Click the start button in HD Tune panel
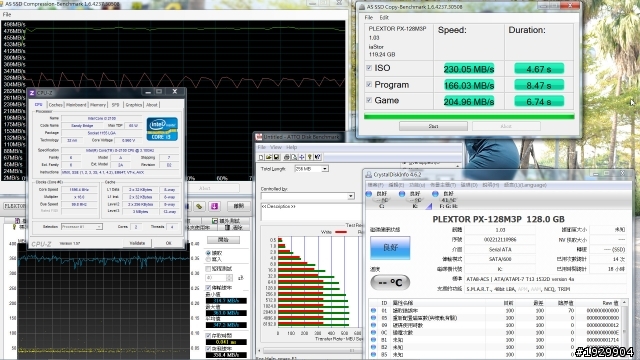The height and width of the screenshot is (360, 640). pos(223,240)
